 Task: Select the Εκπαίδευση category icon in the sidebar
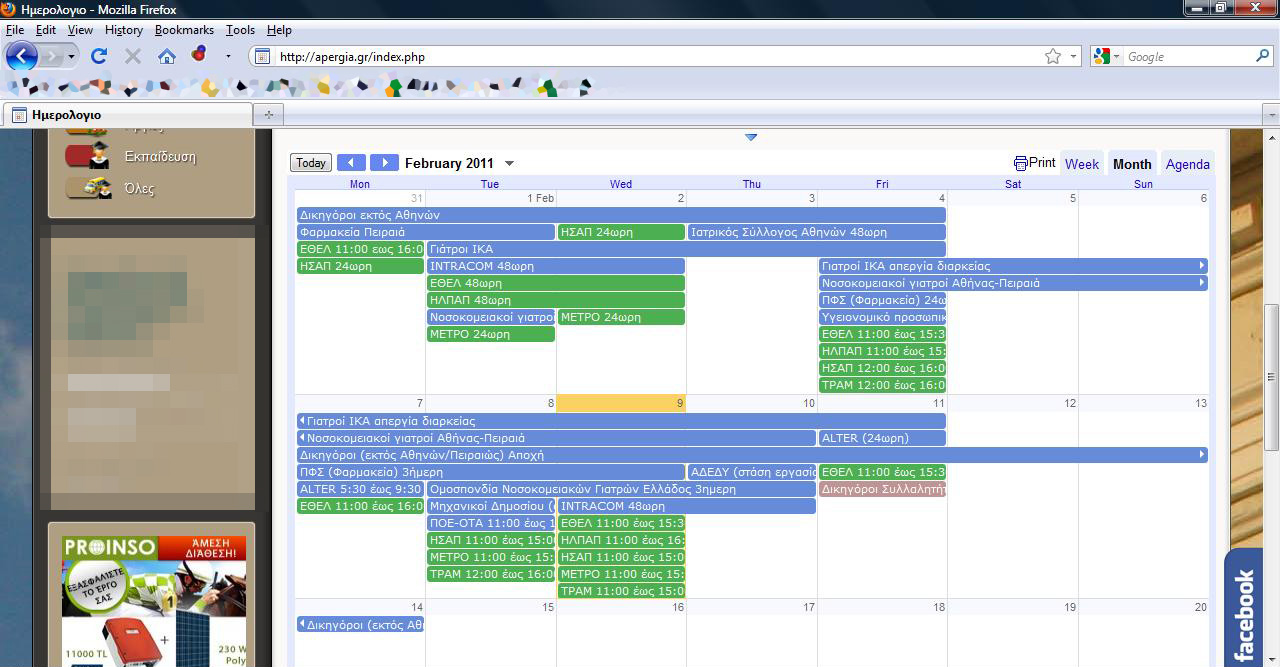pyautogui.click(x=88, y=156)
